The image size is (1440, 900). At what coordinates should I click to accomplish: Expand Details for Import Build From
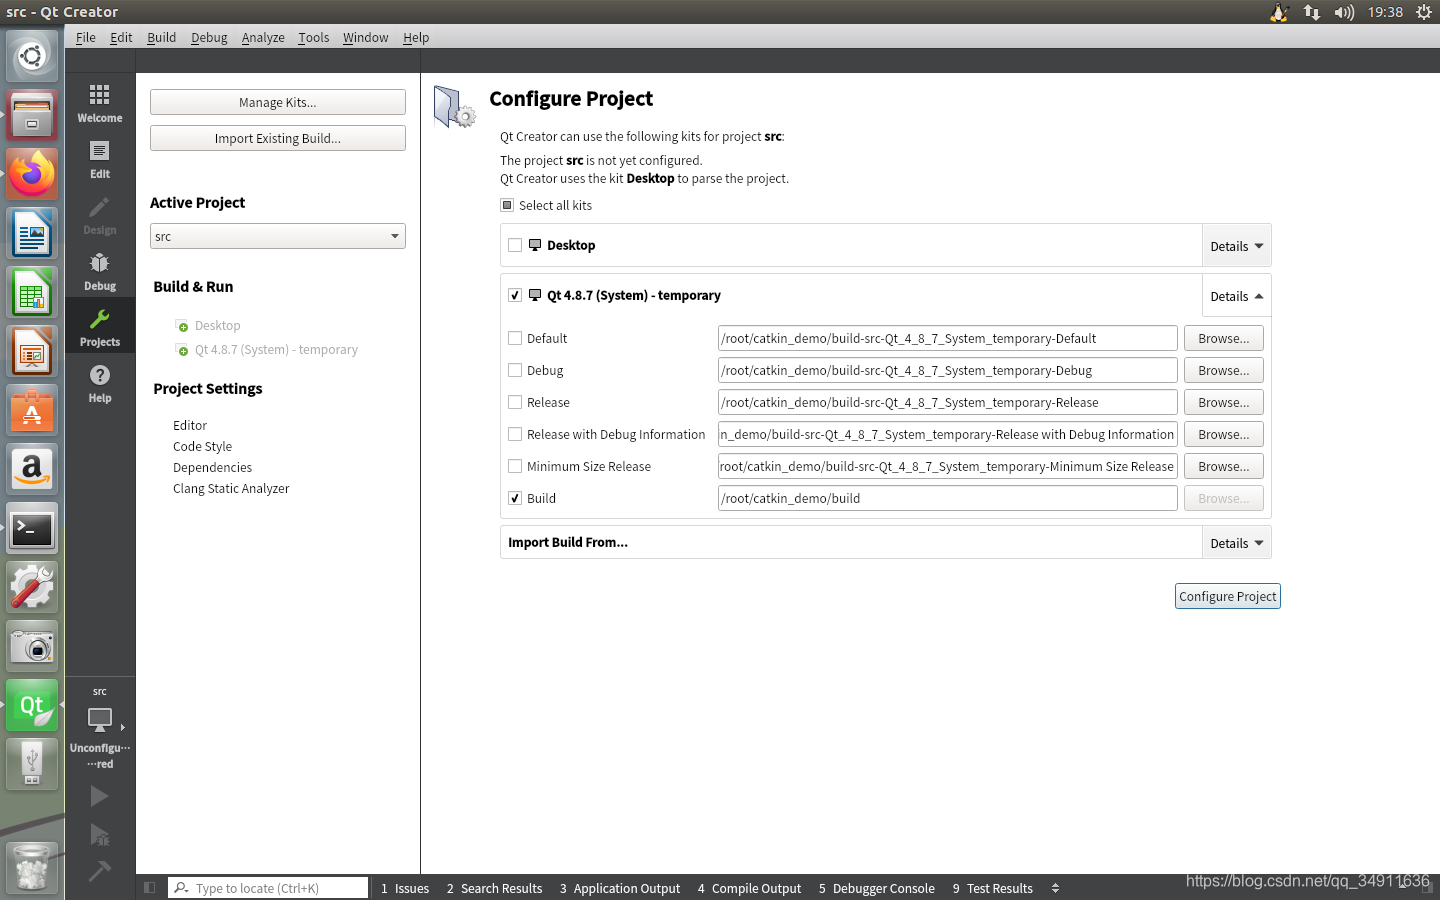click(1236, 543)
